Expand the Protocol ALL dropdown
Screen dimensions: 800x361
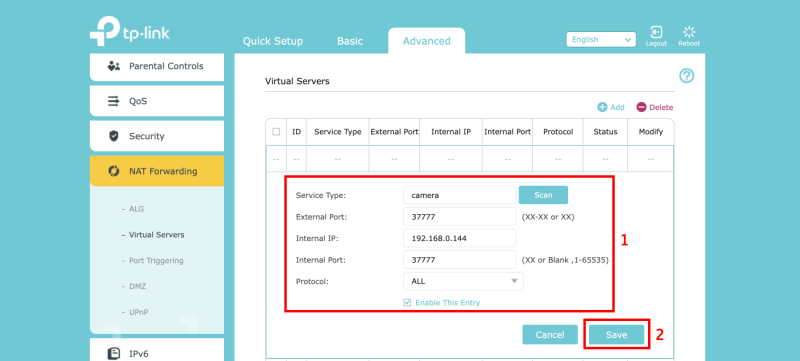[463, 281]
